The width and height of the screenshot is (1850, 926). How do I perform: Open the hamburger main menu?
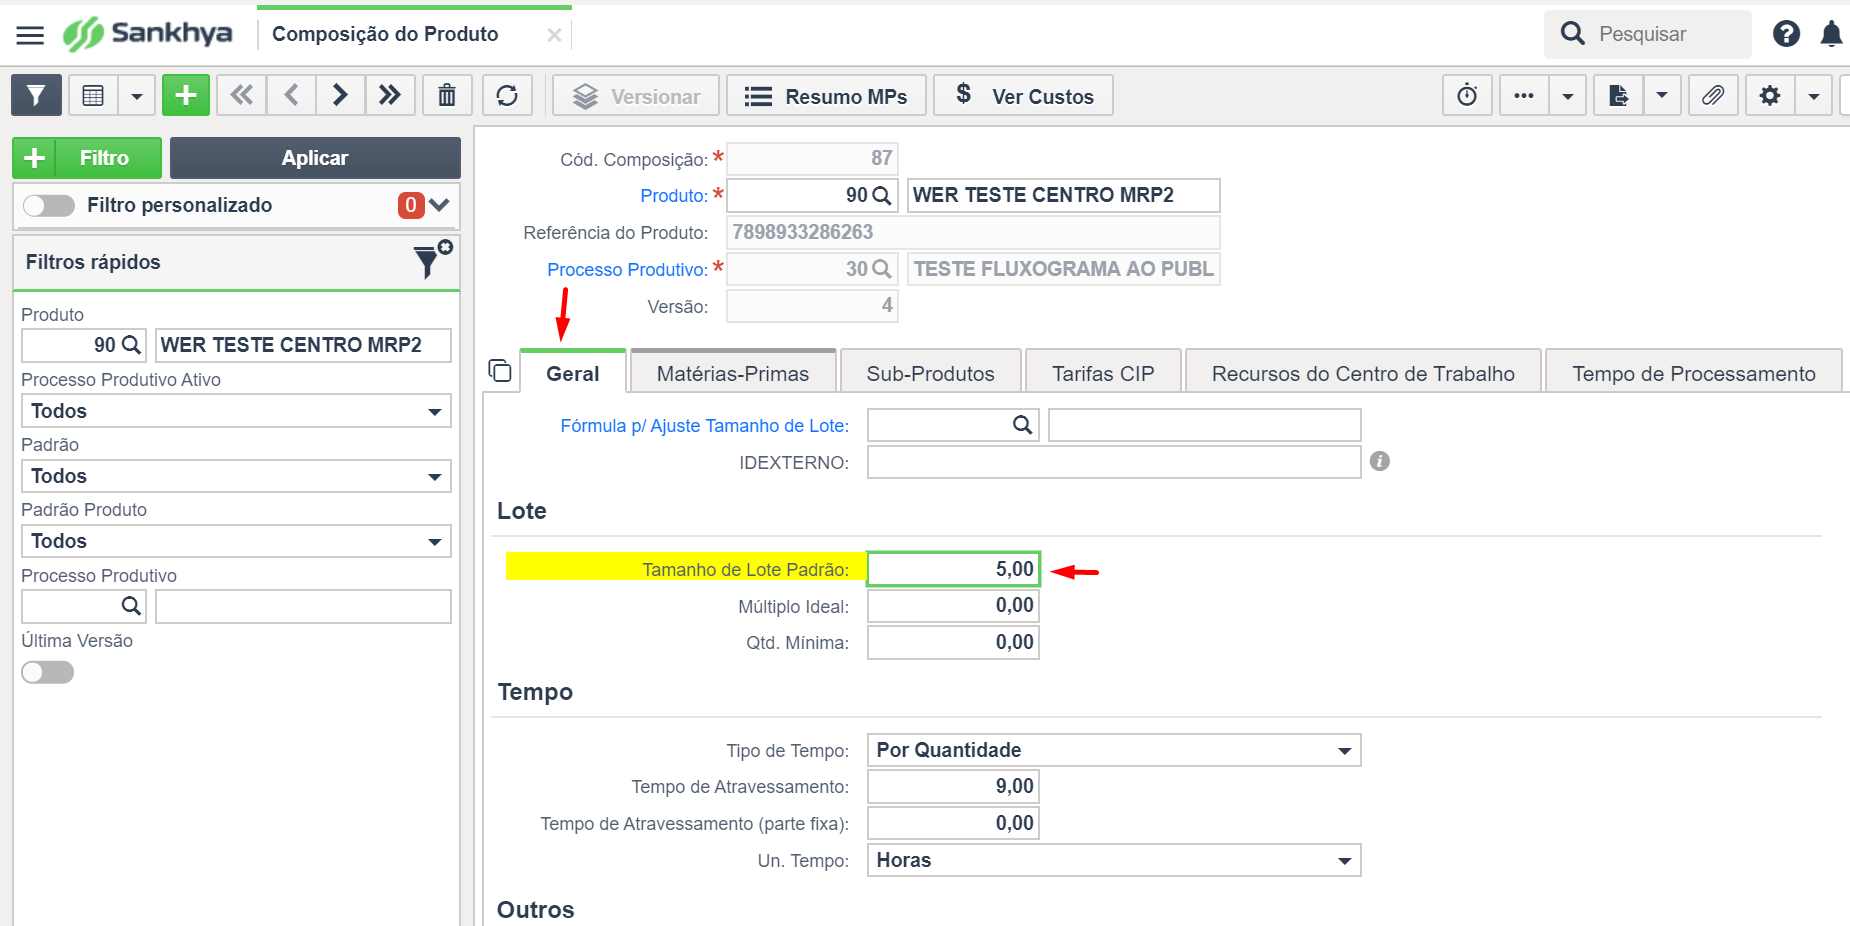tap(30, 35)
